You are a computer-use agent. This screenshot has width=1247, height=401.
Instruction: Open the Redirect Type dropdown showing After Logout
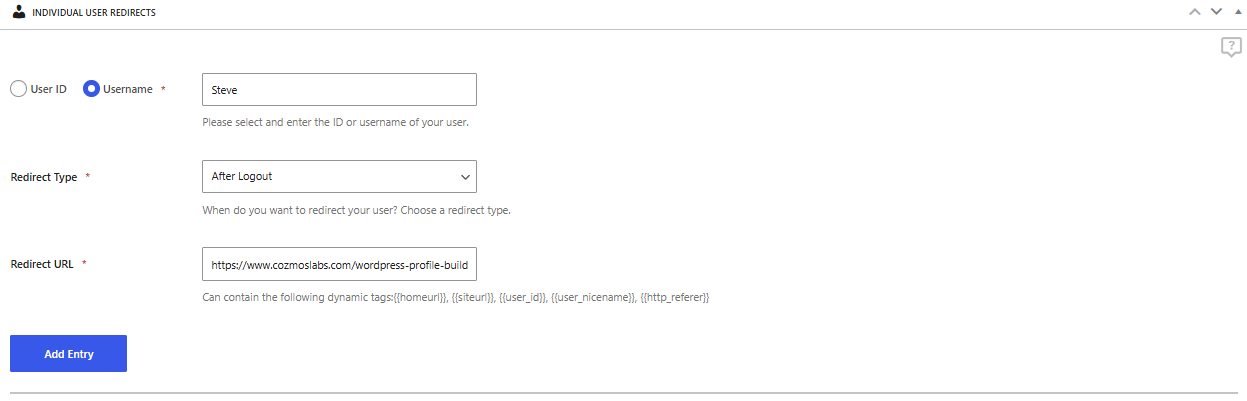pos(330,176)
